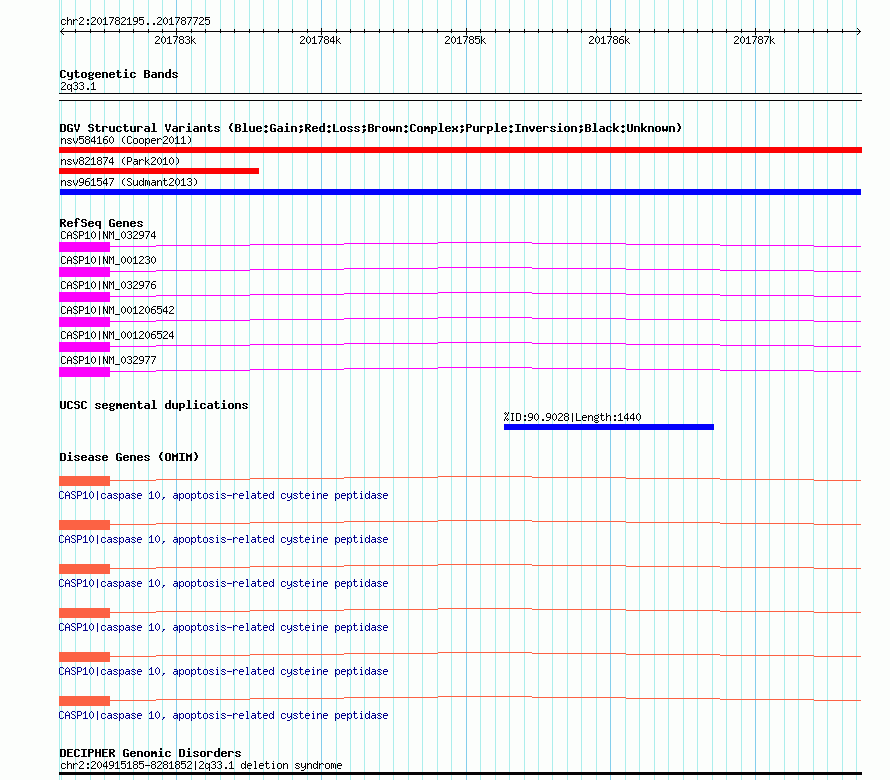Open the last CASP10 caspase 10 OMIM link
This screenshot has height=780, width=890.
coord(223,715)
